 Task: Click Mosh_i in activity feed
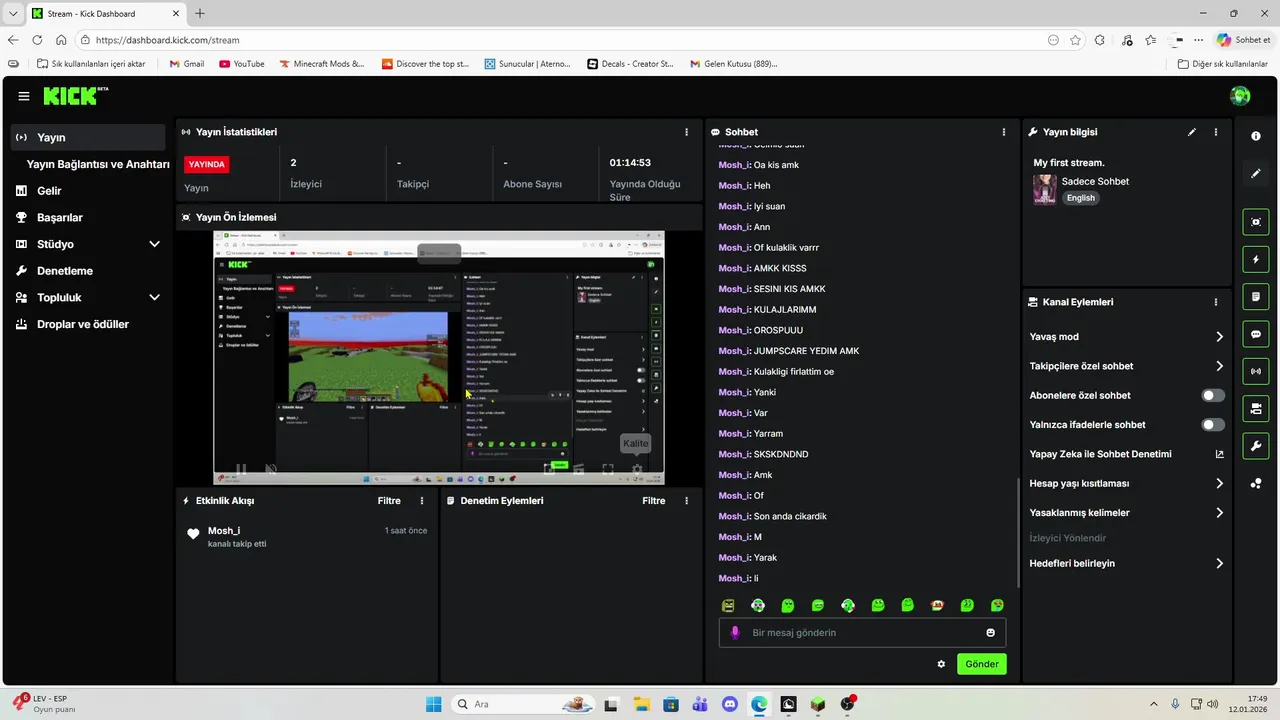point(224,531)
